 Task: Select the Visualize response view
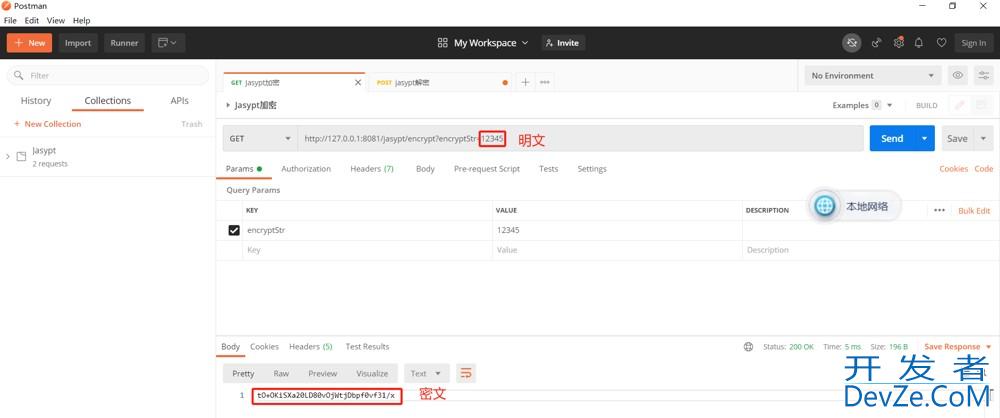tap(372, 373)
